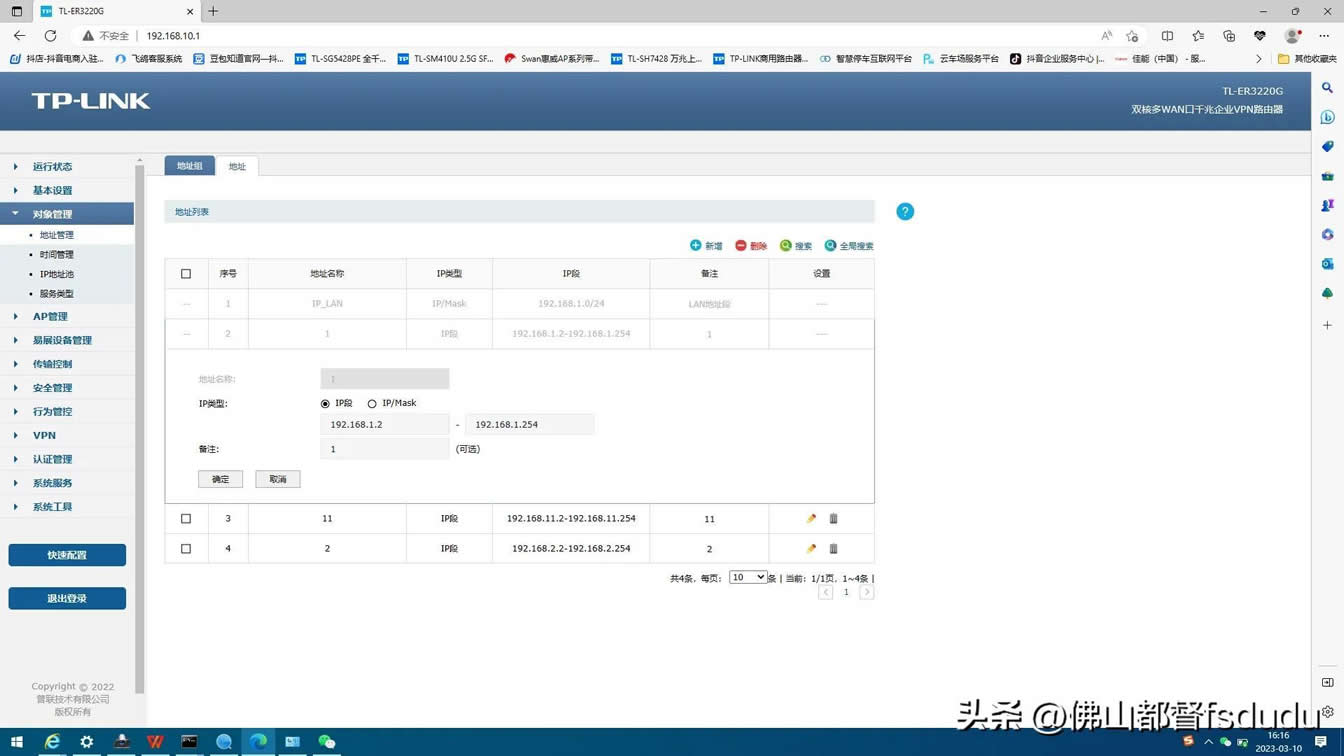Click the trash icon for row 4
Screen dimensions: 1344x756
click(833, 549)
